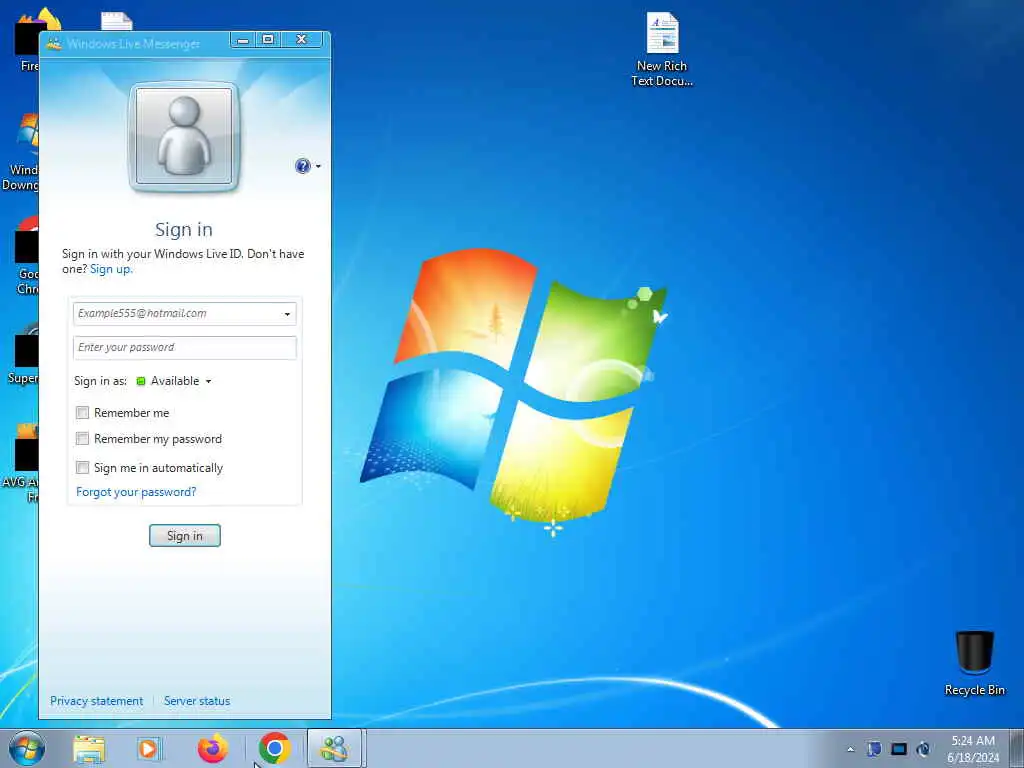Expand the email address dropdown arrow

tap(287, 314)
